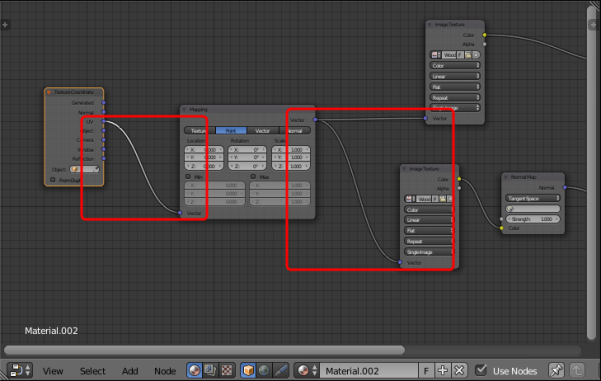
Task: Click Mapping node Vector input socket
Action: (180, 213)
